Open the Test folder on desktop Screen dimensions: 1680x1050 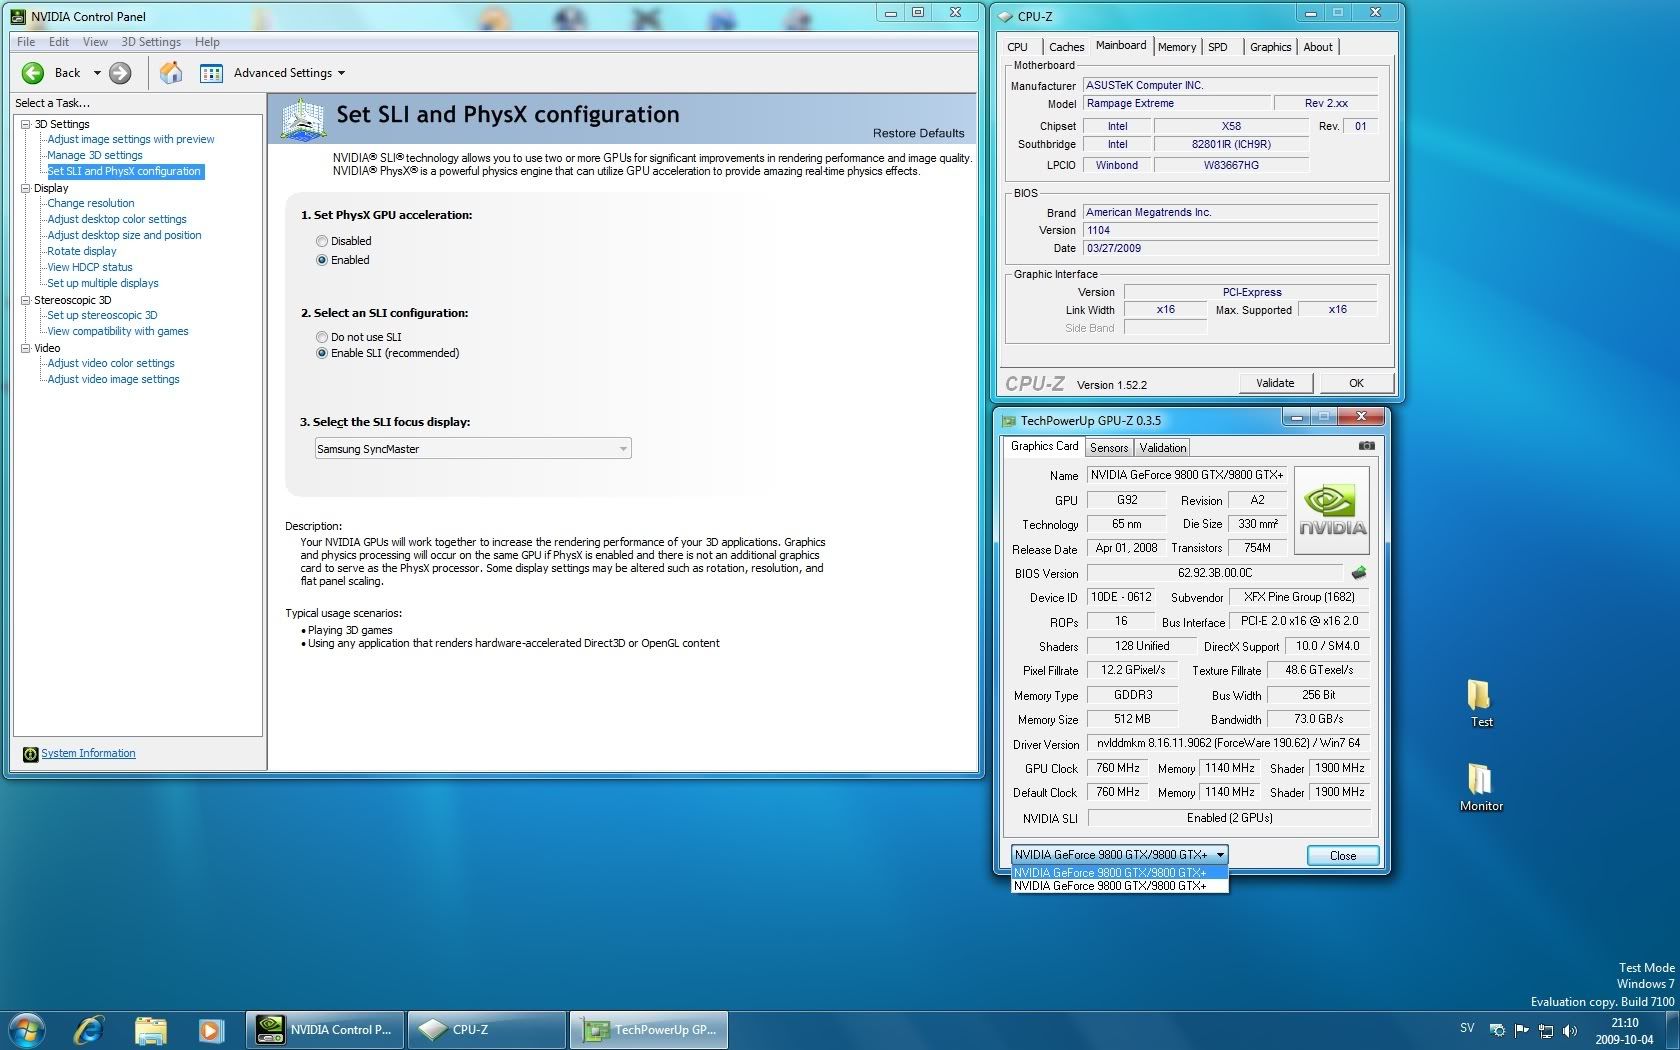(1480, 703)
